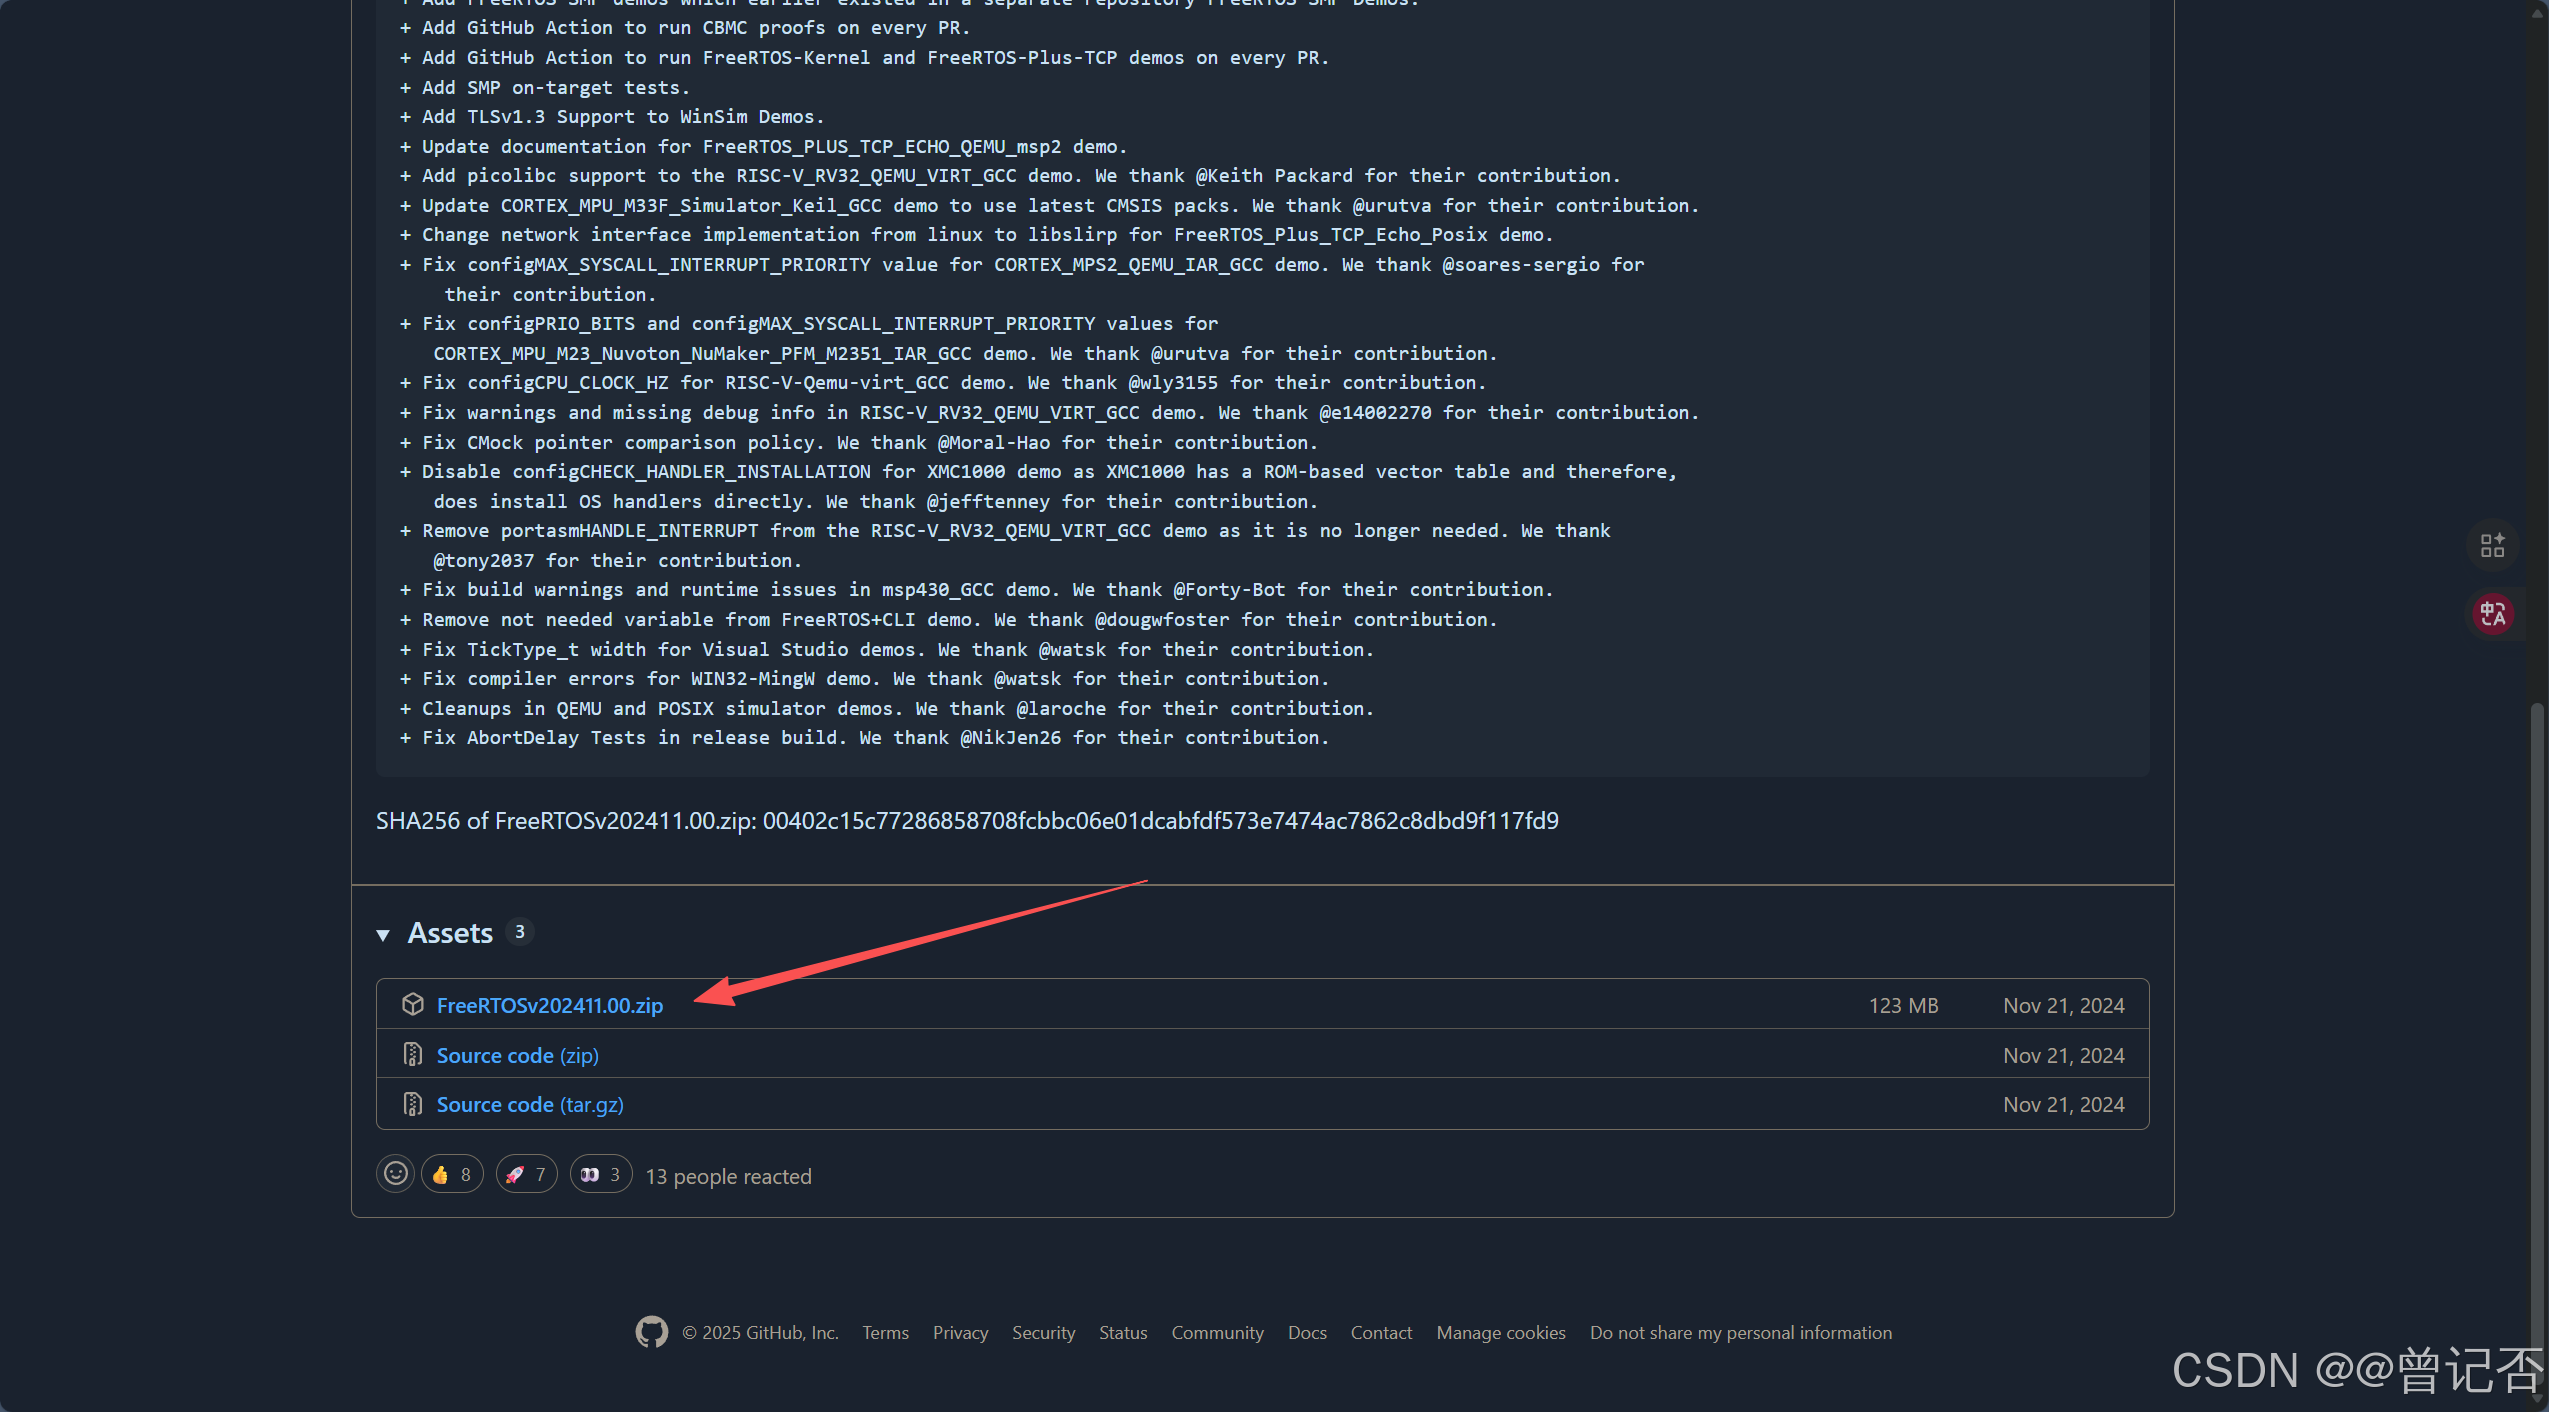Click the 'Fix TickType_t width for Visual Studio demos' line
2549x1412 pixels.
[x=886, y=649]
